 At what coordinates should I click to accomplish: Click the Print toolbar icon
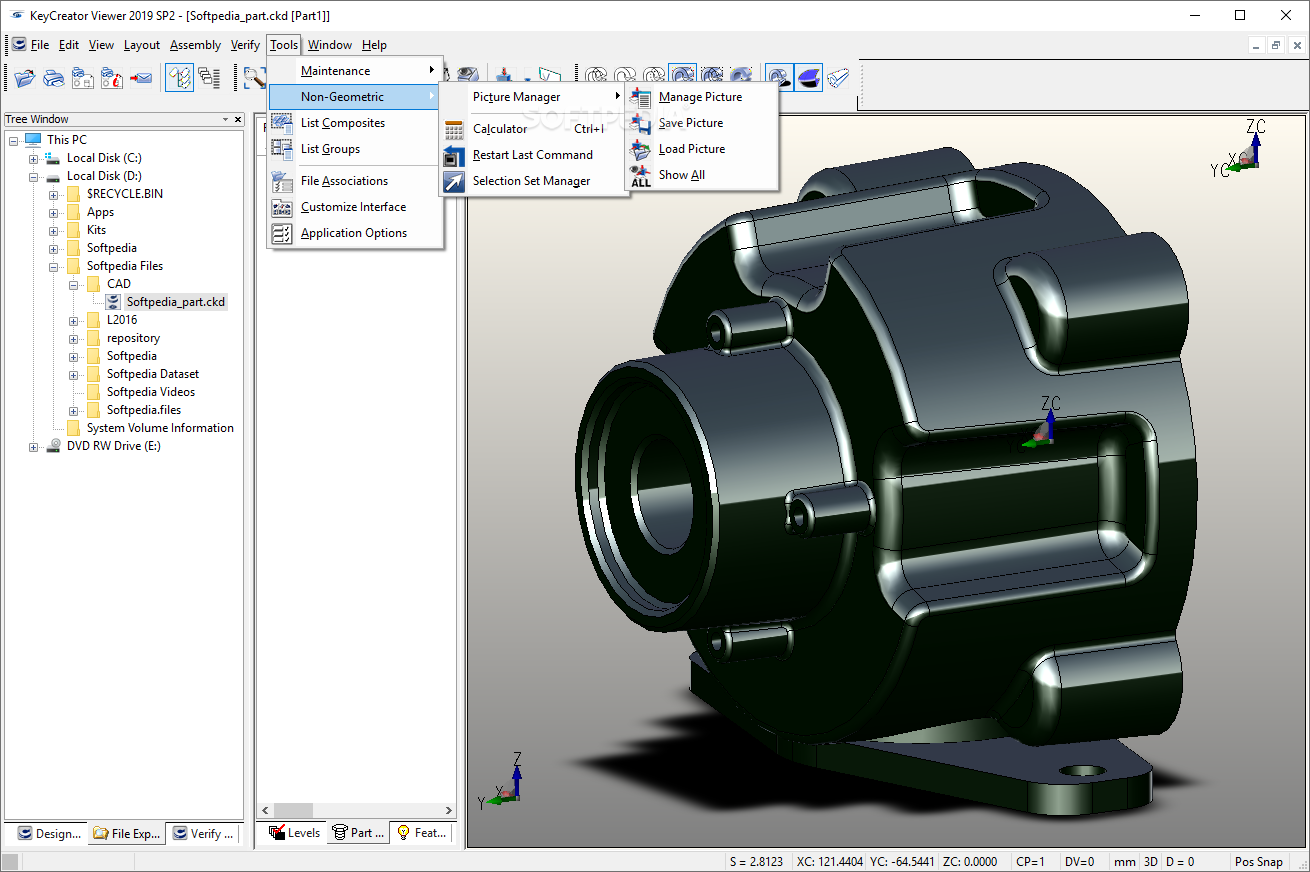coord(54,77)
